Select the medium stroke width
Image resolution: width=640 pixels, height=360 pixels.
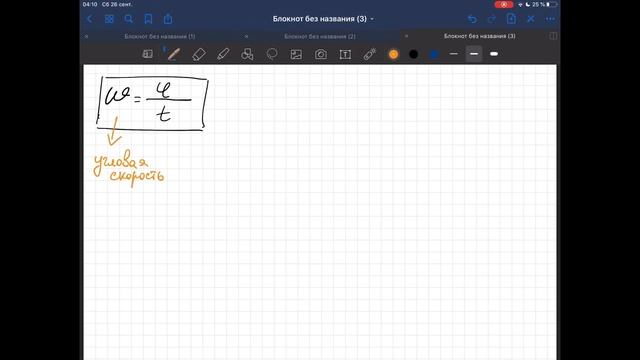pyautogui.click(x=474, y=54)
